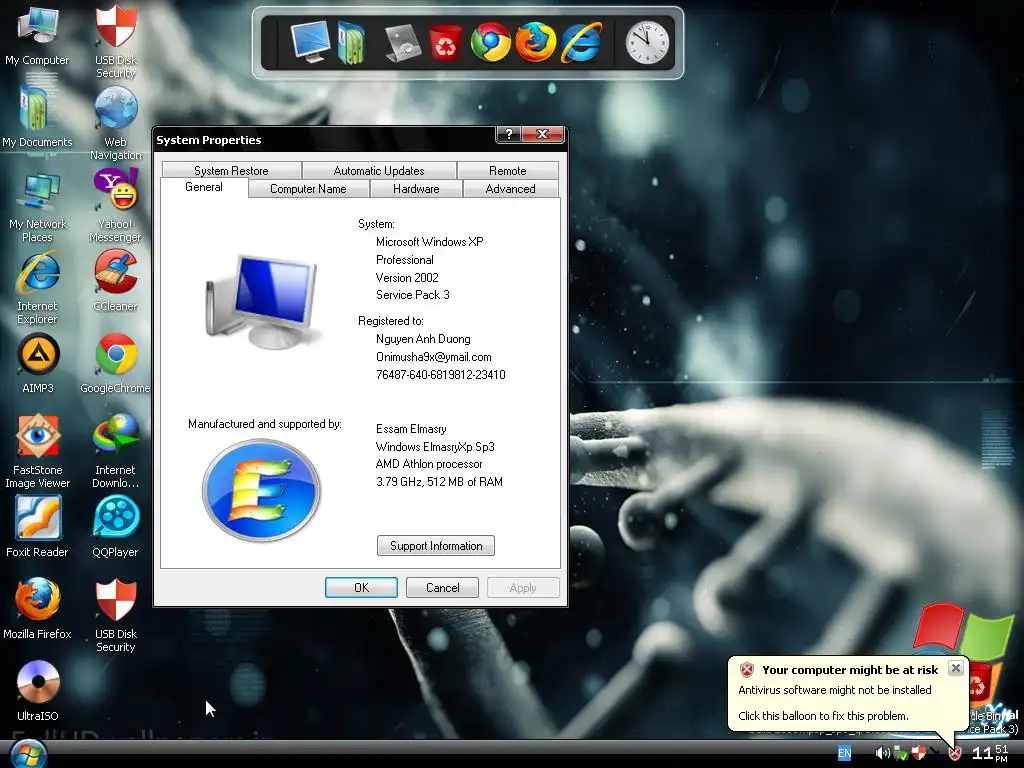Open the Advanced tab
The image size is (1024, 768).
pyautogui.click(x=510, y=189)
